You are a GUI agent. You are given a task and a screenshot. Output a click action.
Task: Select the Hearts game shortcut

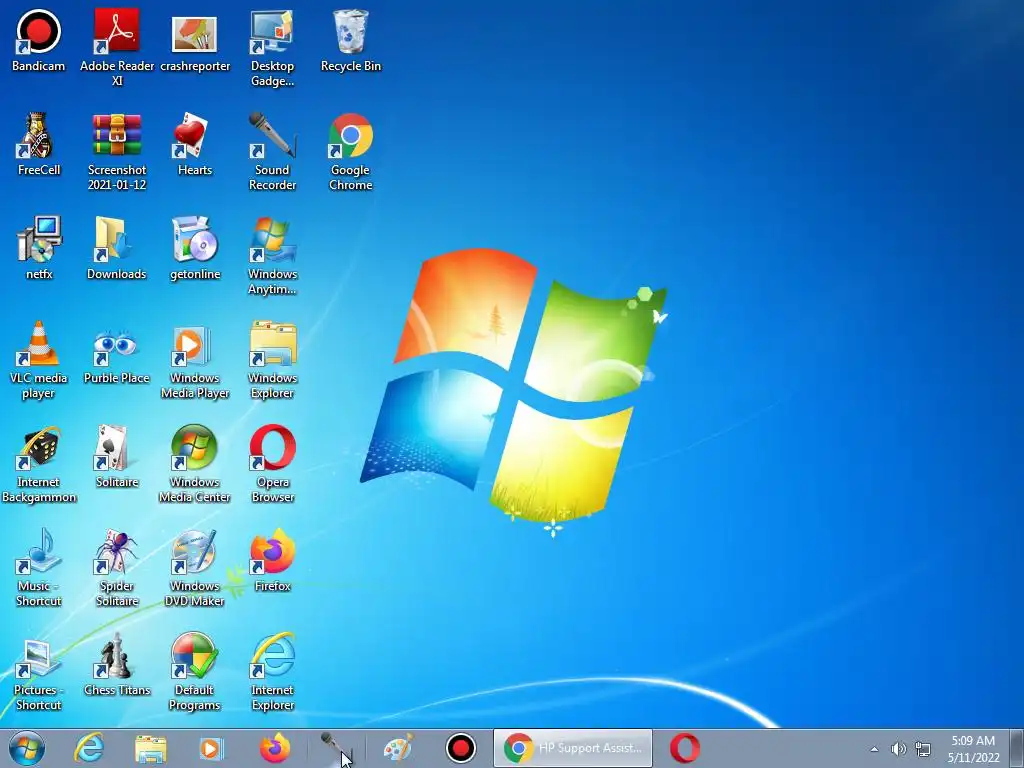[x=195, y=144]
